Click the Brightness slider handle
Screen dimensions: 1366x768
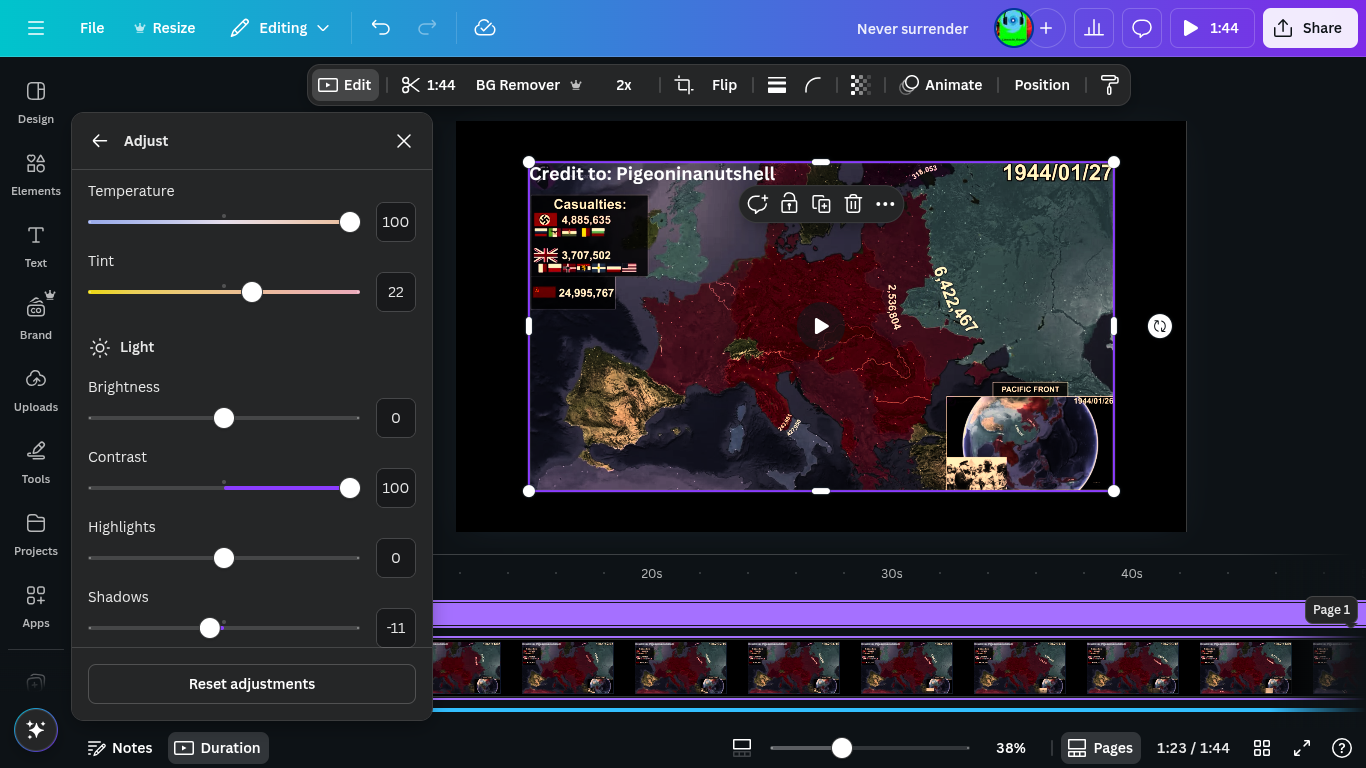click(x=224, y=418)
